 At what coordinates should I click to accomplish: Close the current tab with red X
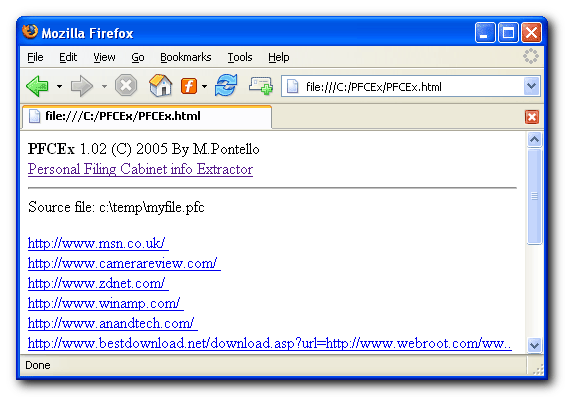(532, 117)
